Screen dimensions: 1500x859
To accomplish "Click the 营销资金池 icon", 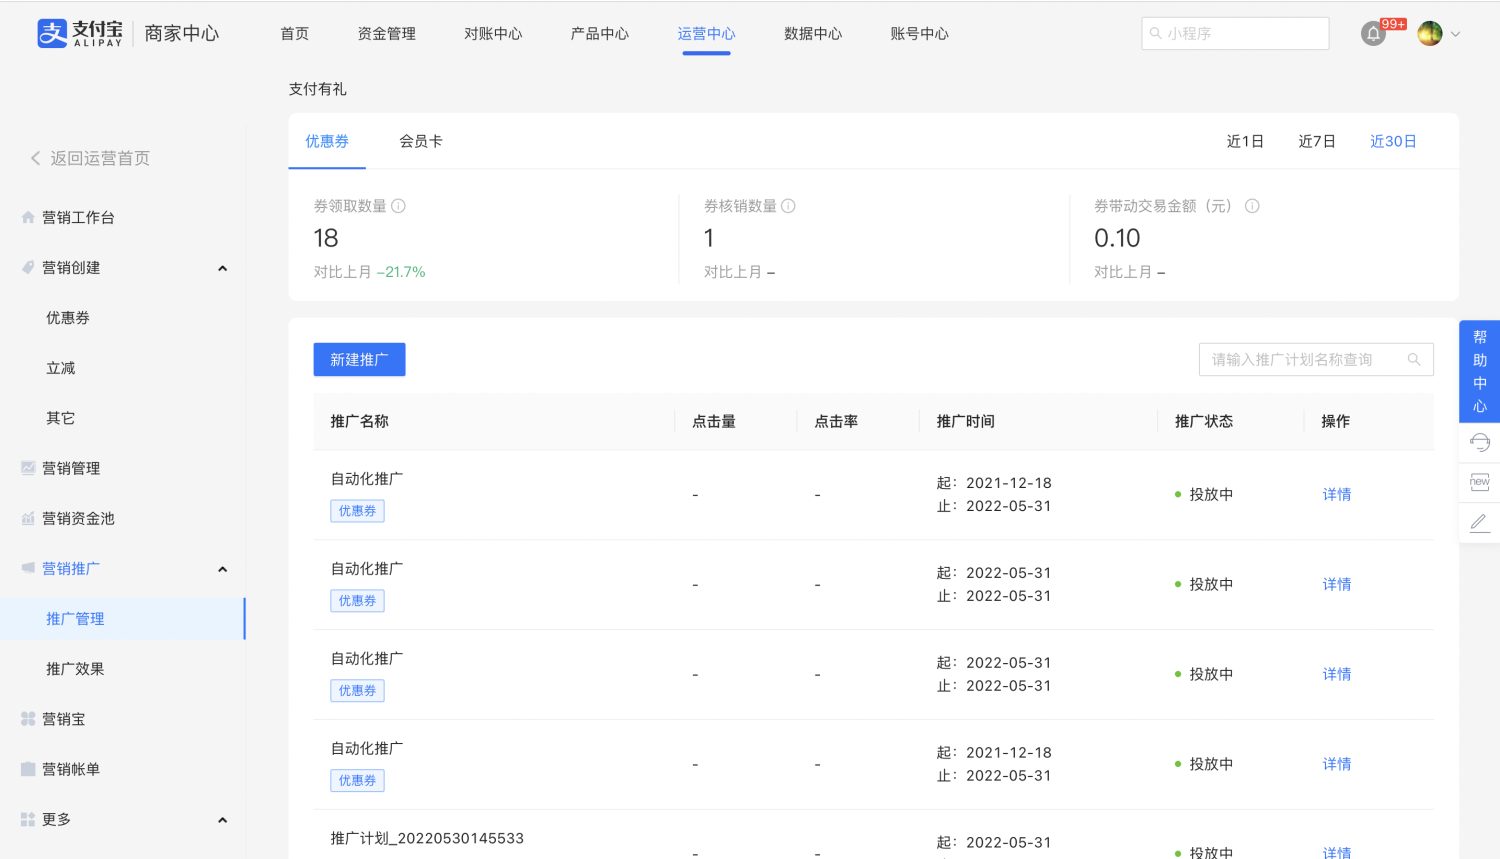I will (28, 518).
